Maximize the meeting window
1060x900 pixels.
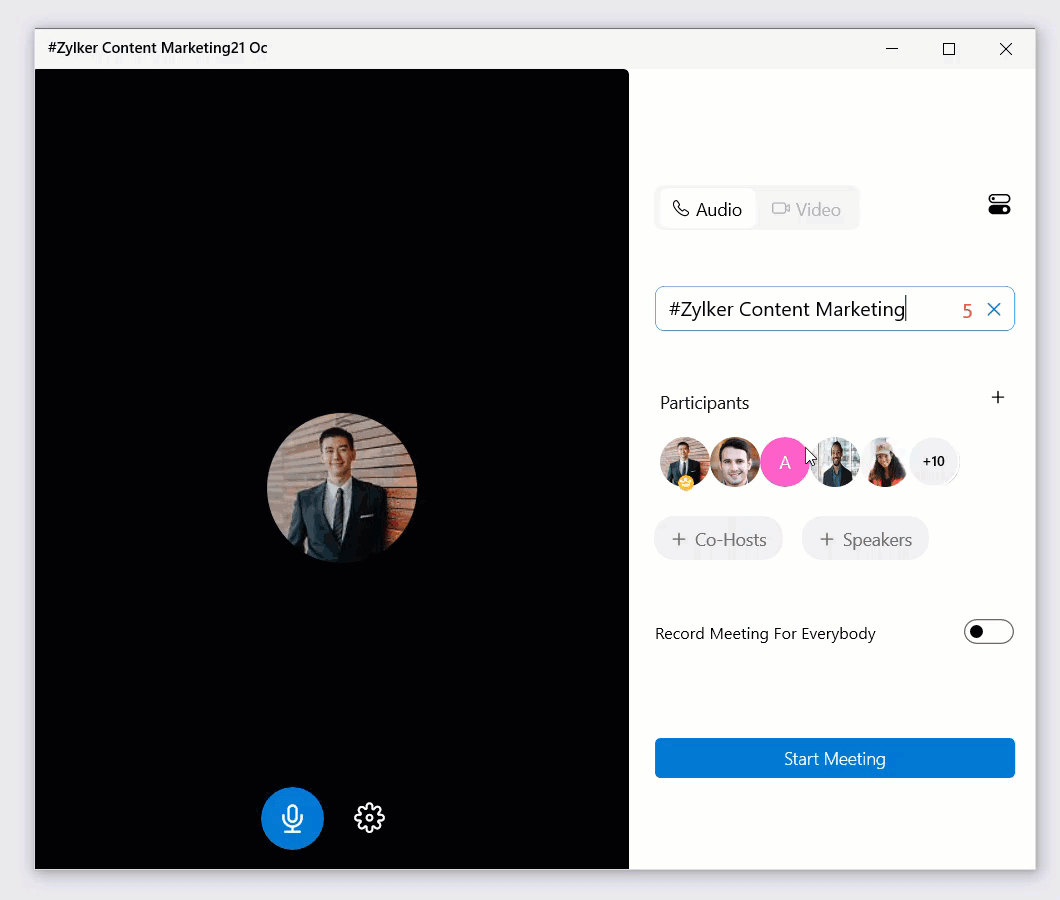click(x=948, y=49)
